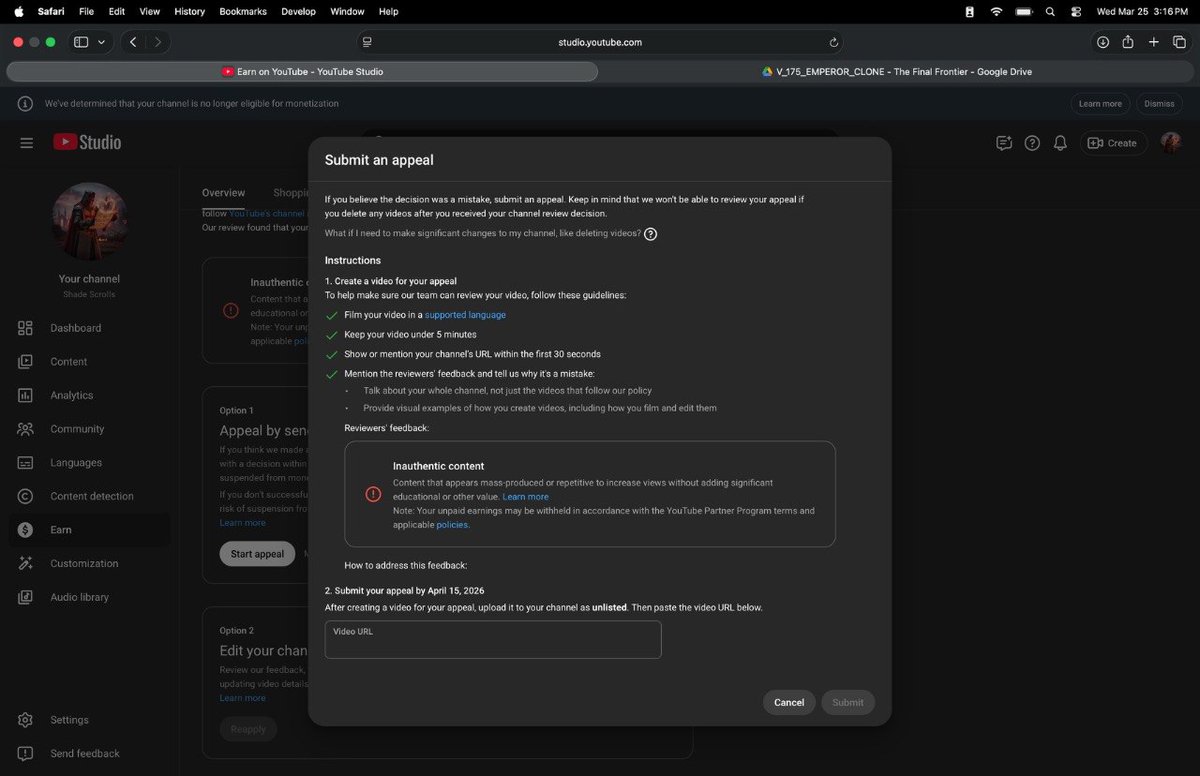1200x776 pixels.
Task: Click the Safari address bar
Action: point(600,42)
